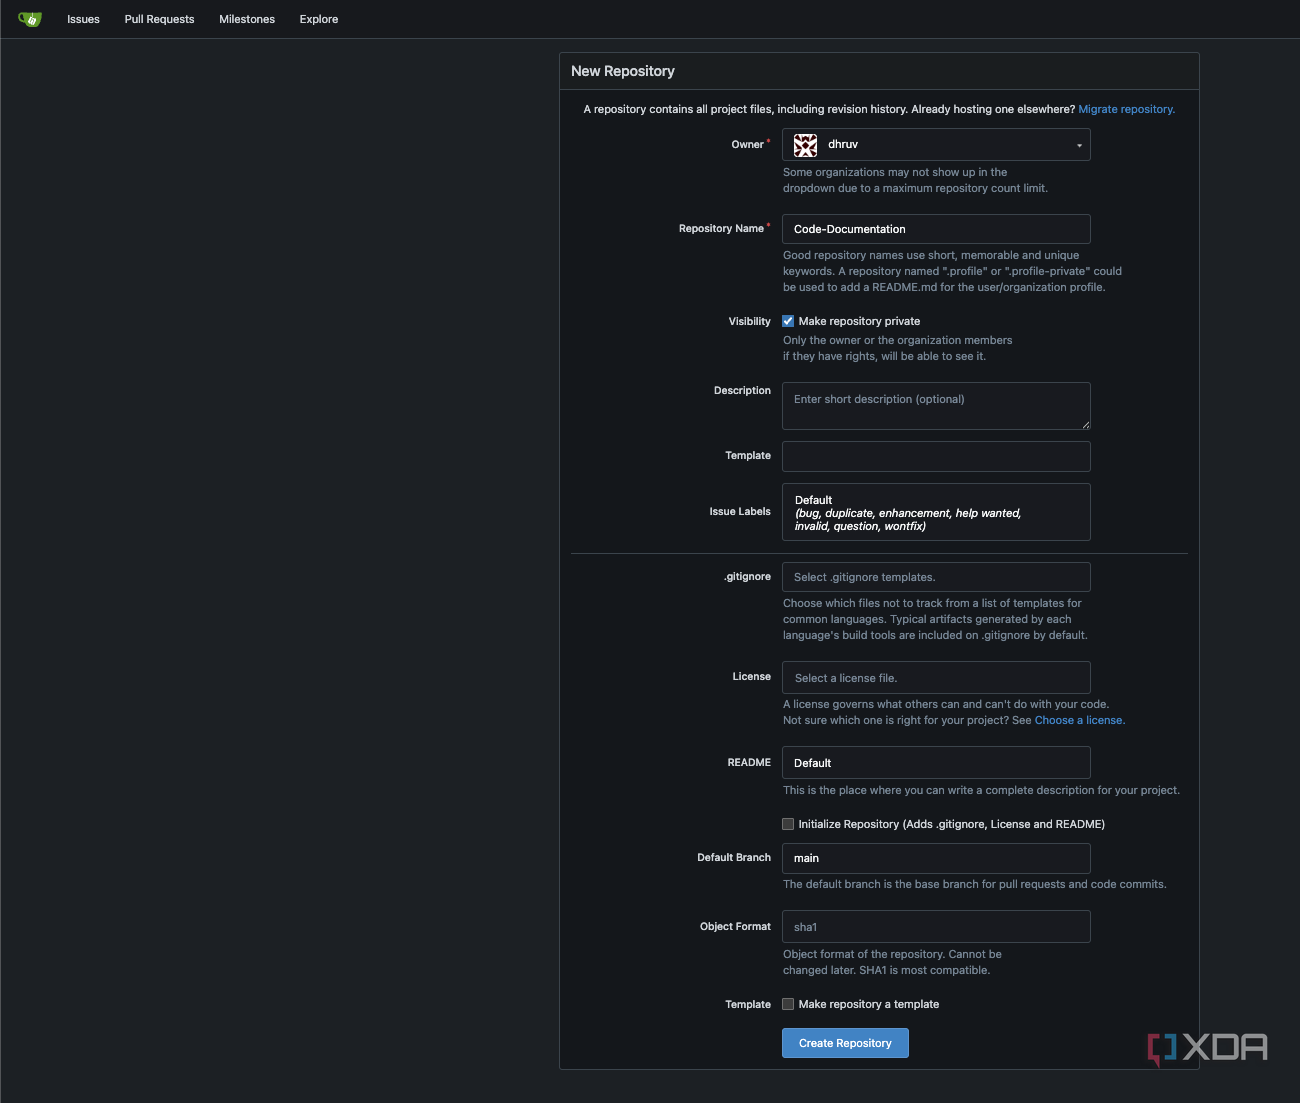Open the Milestones page
Image resolution: width=1300 pixels, height=1103 pixels.
point(247,19)
